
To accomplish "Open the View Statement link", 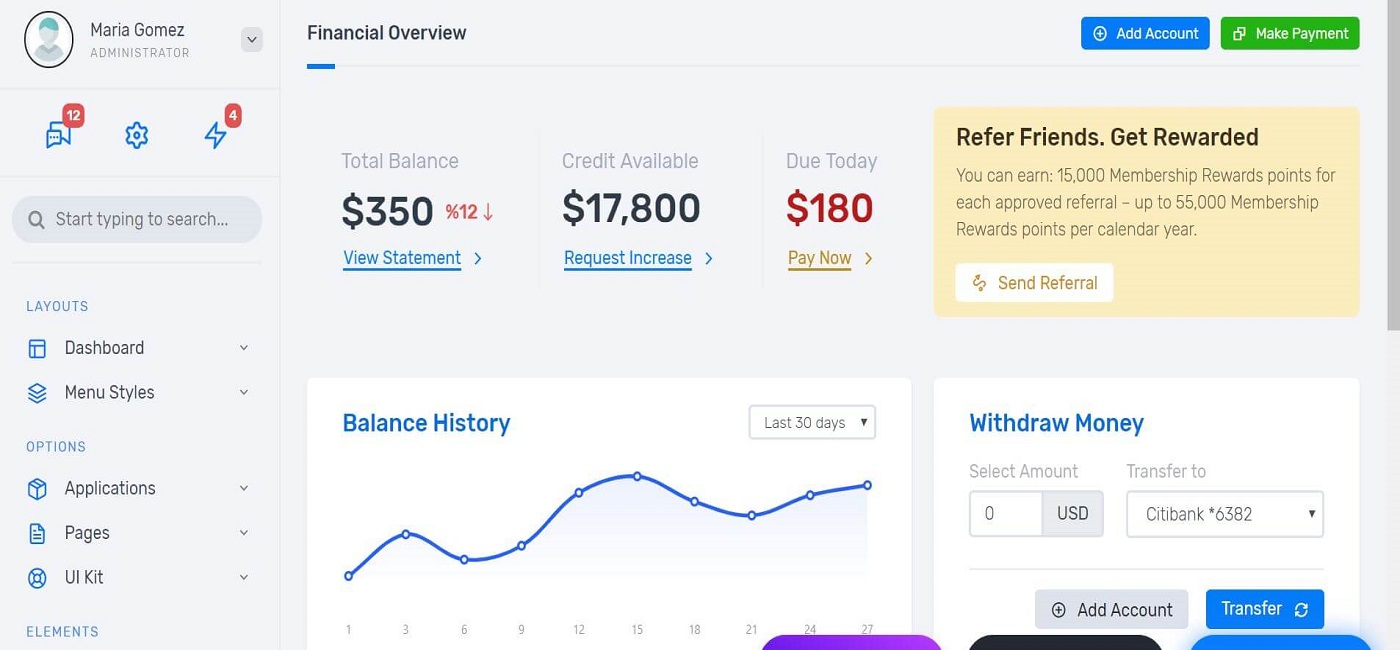I will 402,258.
